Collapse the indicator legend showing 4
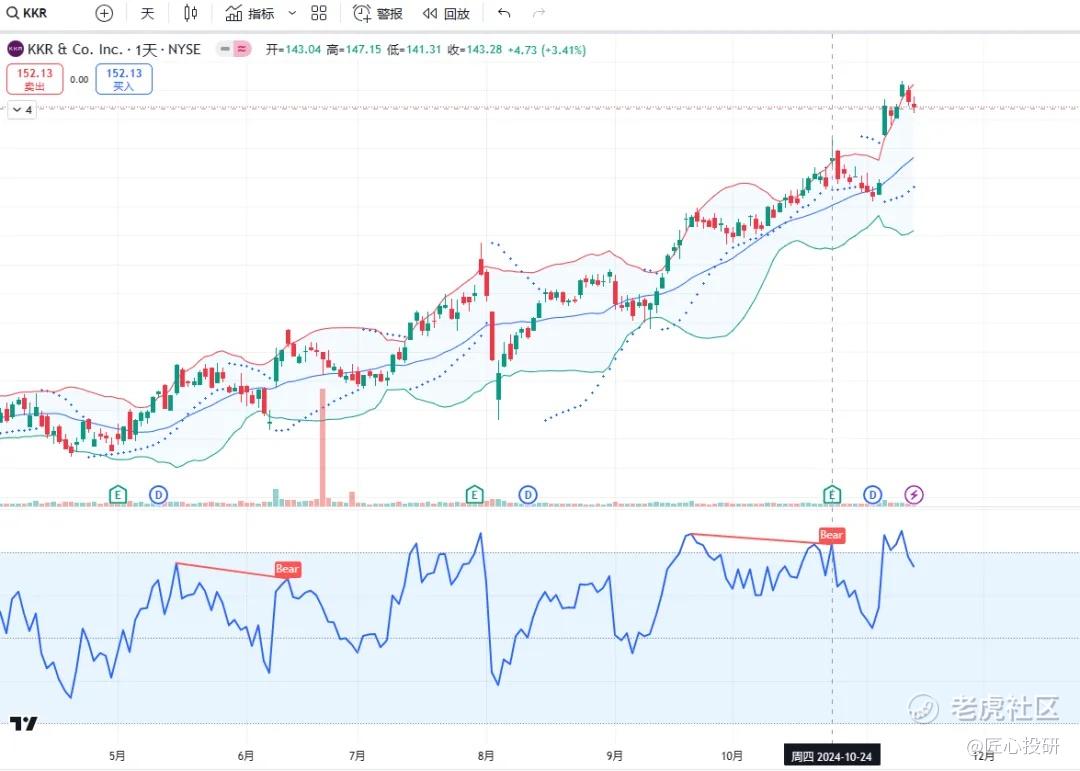This screenshot has width=1080, height=771. click(x=22, y=110)
